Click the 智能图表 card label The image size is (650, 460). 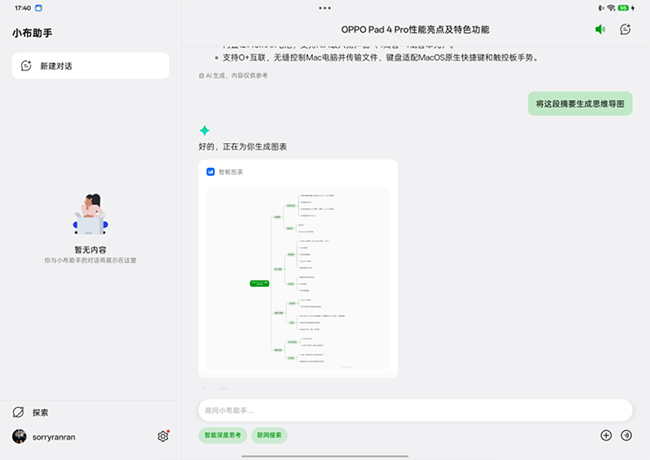[231, 172]
